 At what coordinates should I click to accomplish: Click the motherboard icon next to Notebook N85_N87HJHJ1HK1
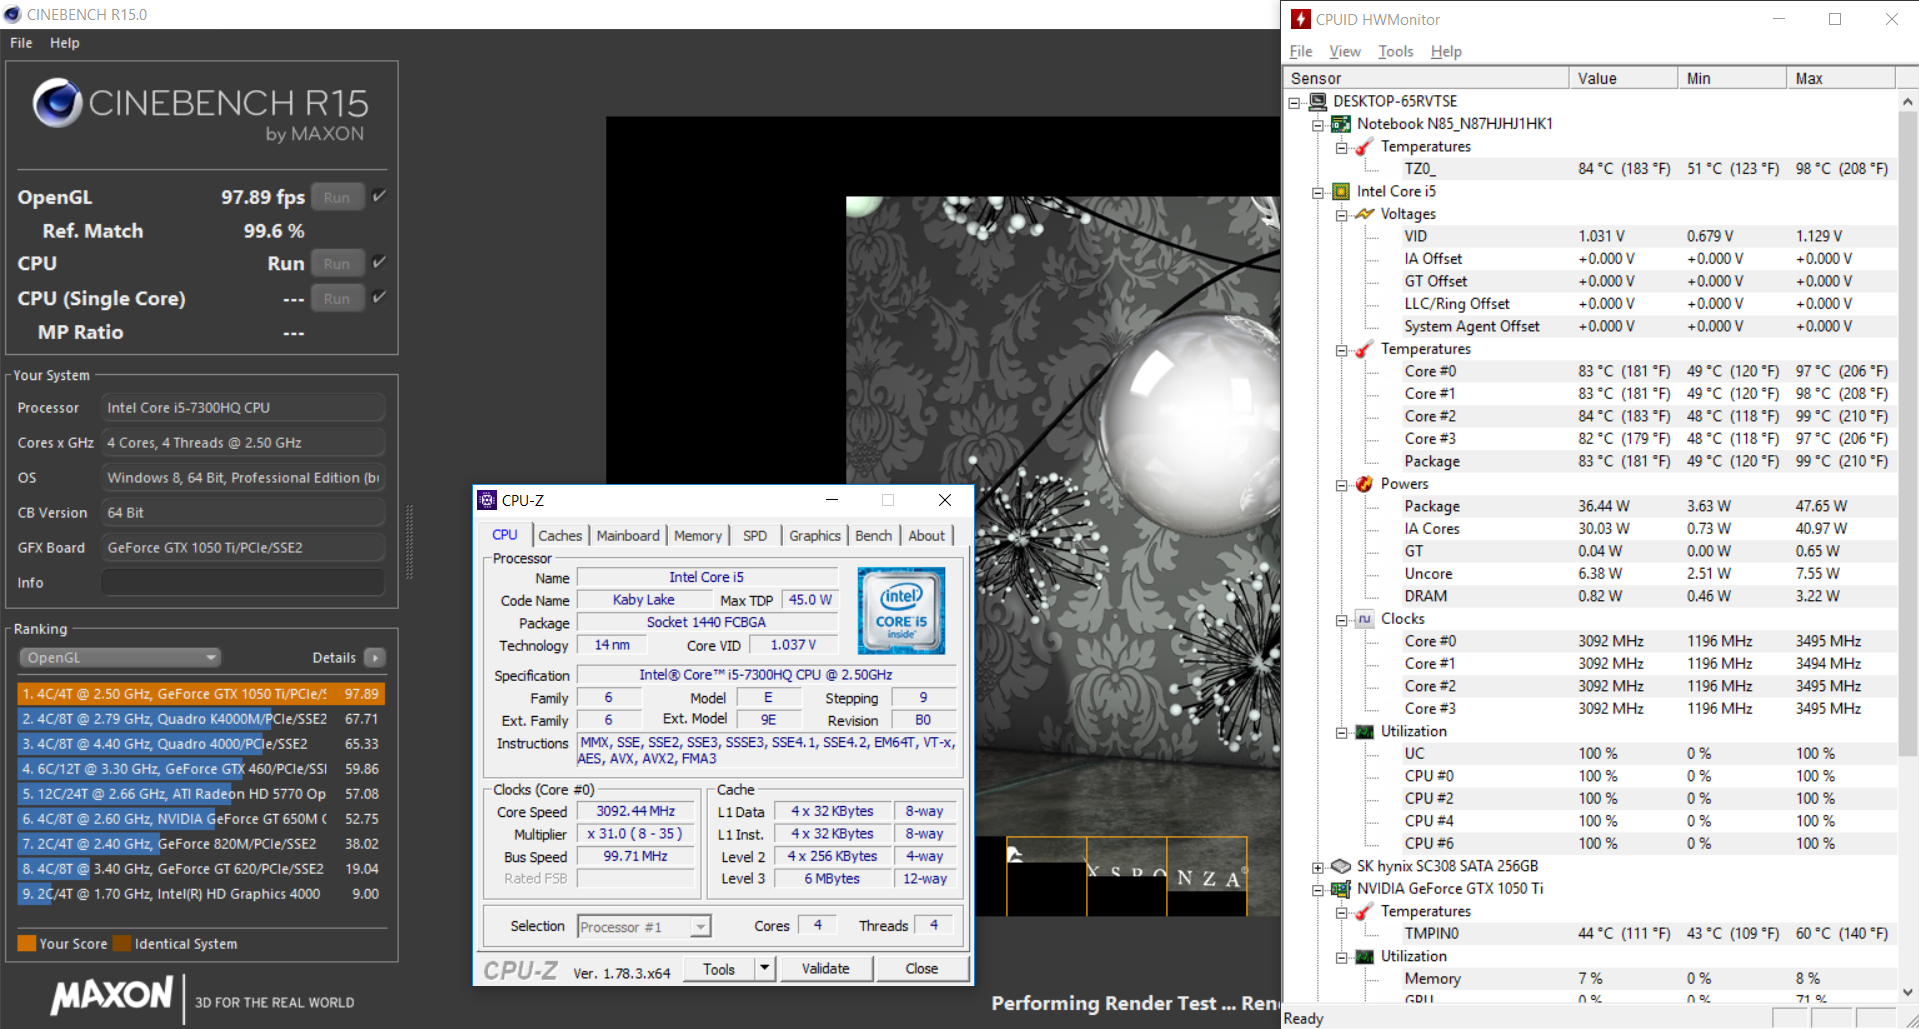click(x=1342, y=124)
